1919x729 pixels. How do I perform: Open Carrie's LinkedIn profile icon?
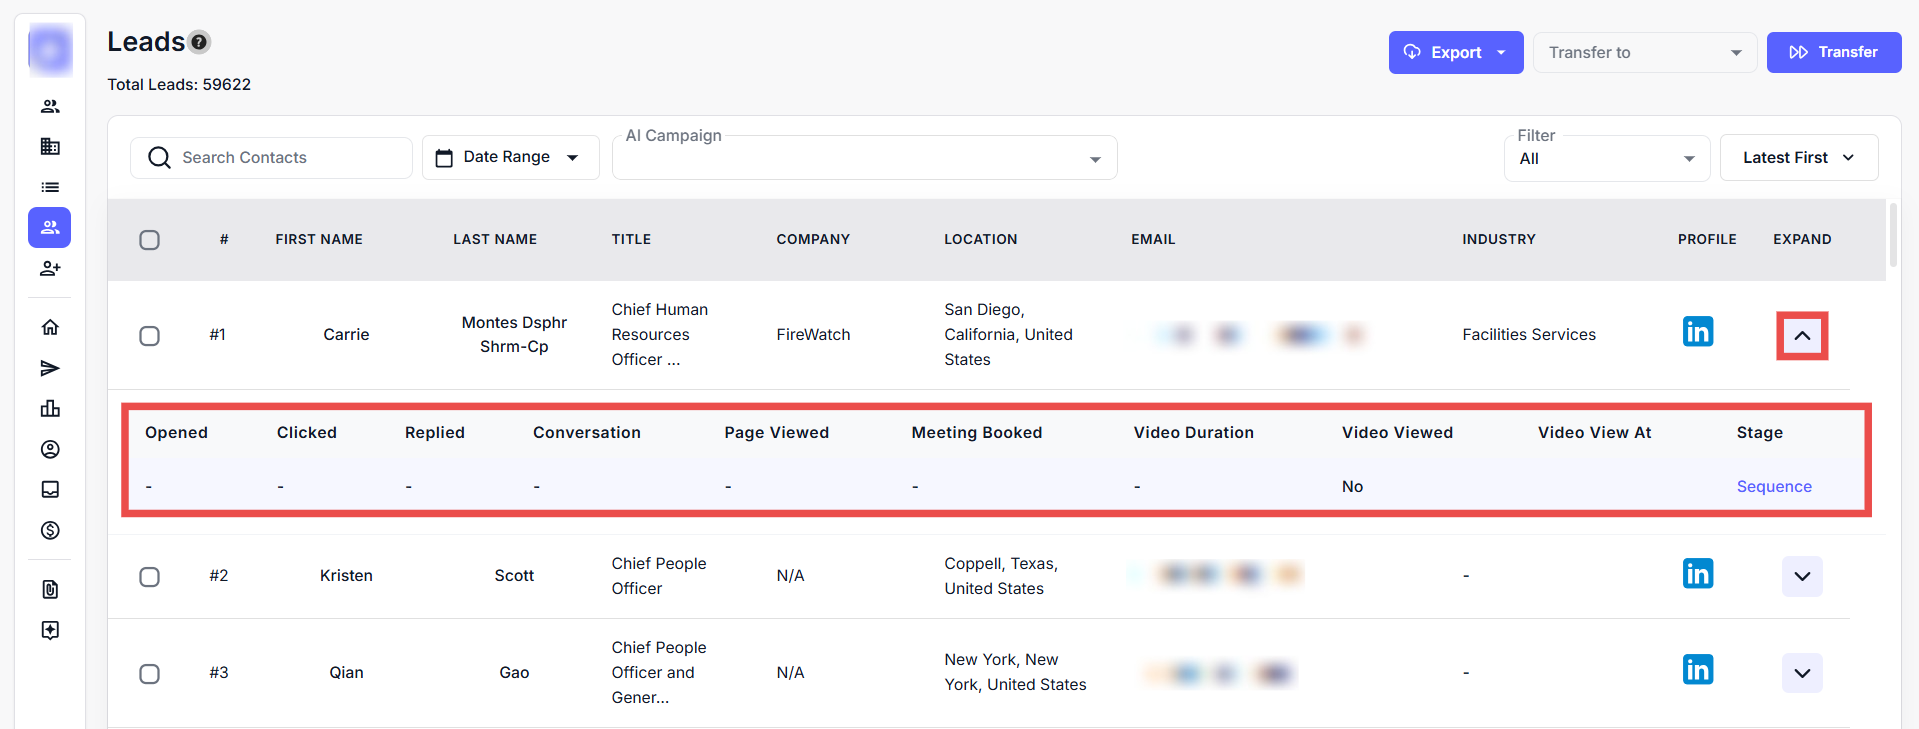point(1697,332)
